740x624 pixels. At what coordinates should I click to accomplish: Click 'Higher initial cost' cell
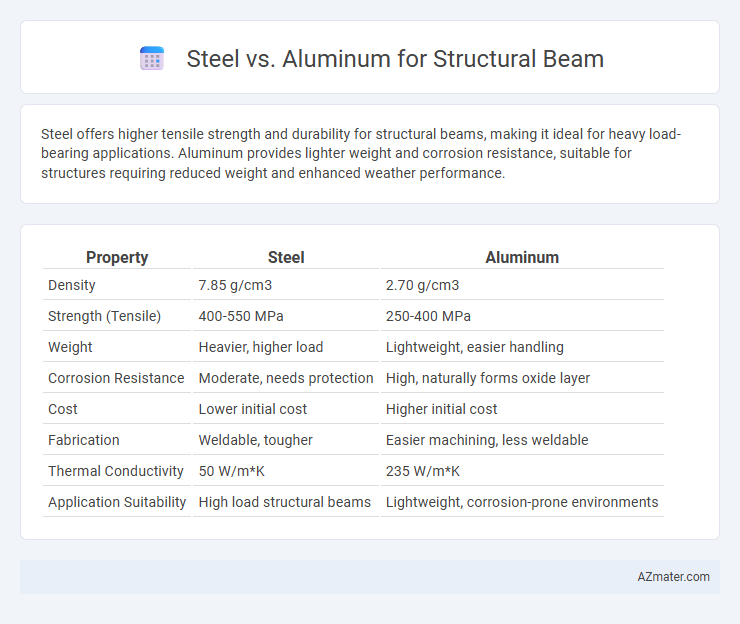[441, 409]
